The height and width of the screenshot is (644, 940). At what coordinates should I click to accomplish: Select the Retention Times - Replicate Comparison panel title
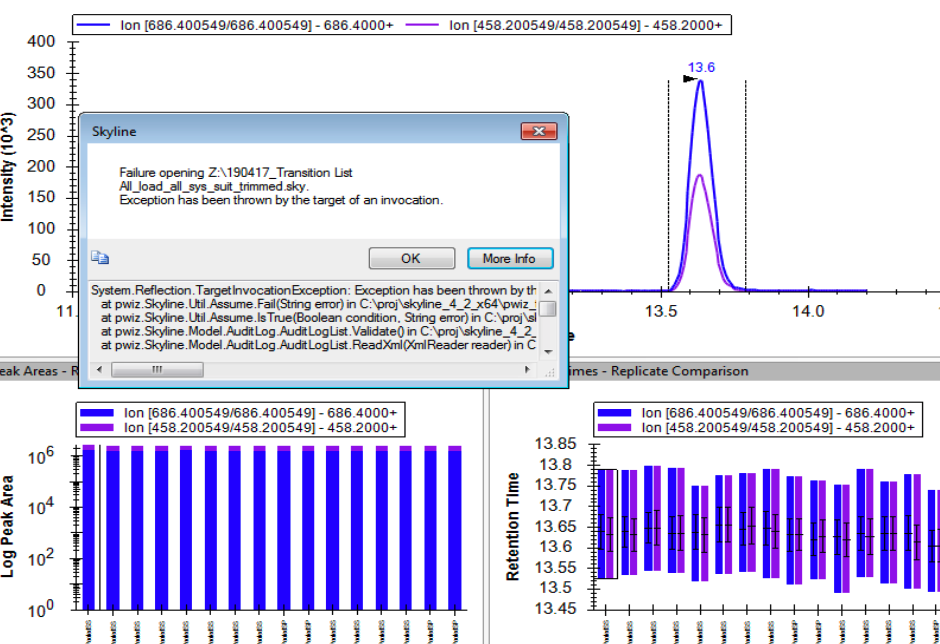point(660,371)
